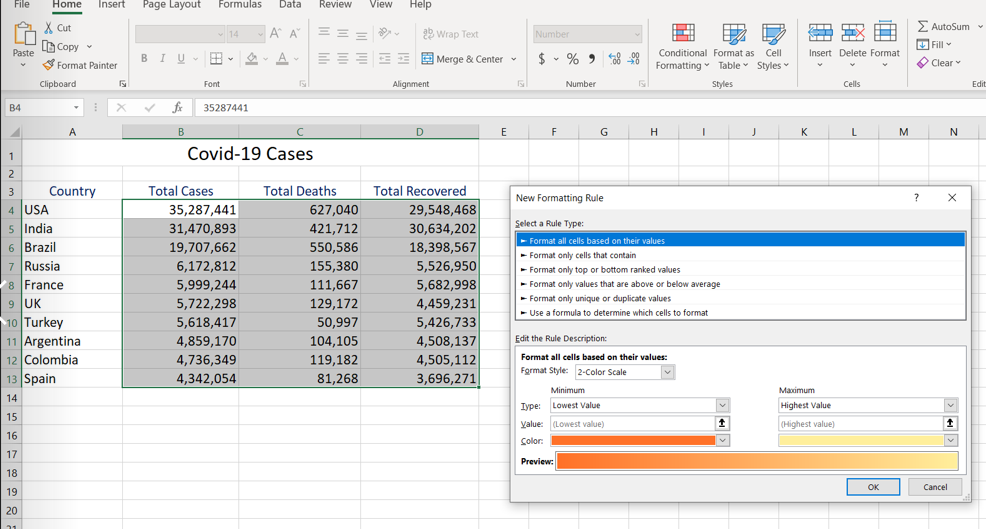Cancel the New Formatting Rule dialog
Screen dimensions: 986x529
point(934,487)
